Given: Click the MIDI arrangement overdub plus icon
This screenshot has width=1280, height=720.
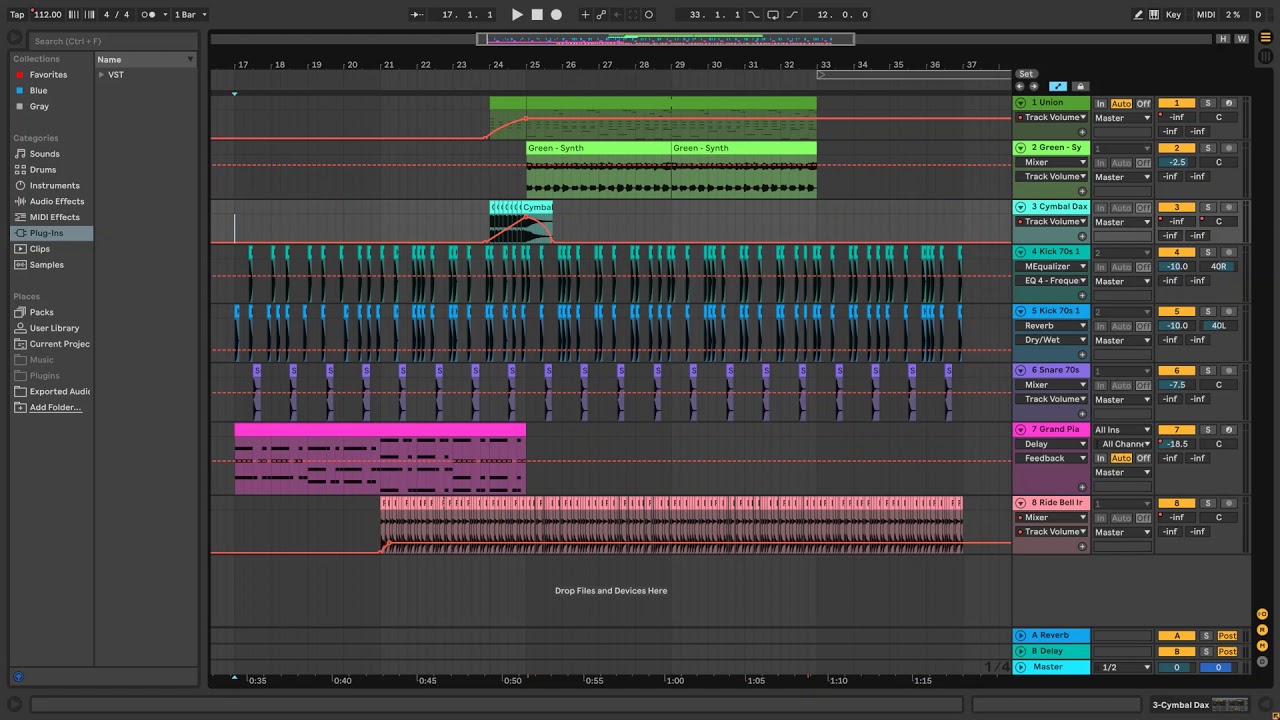Looking at the screenshot, I should click(585, 15).
